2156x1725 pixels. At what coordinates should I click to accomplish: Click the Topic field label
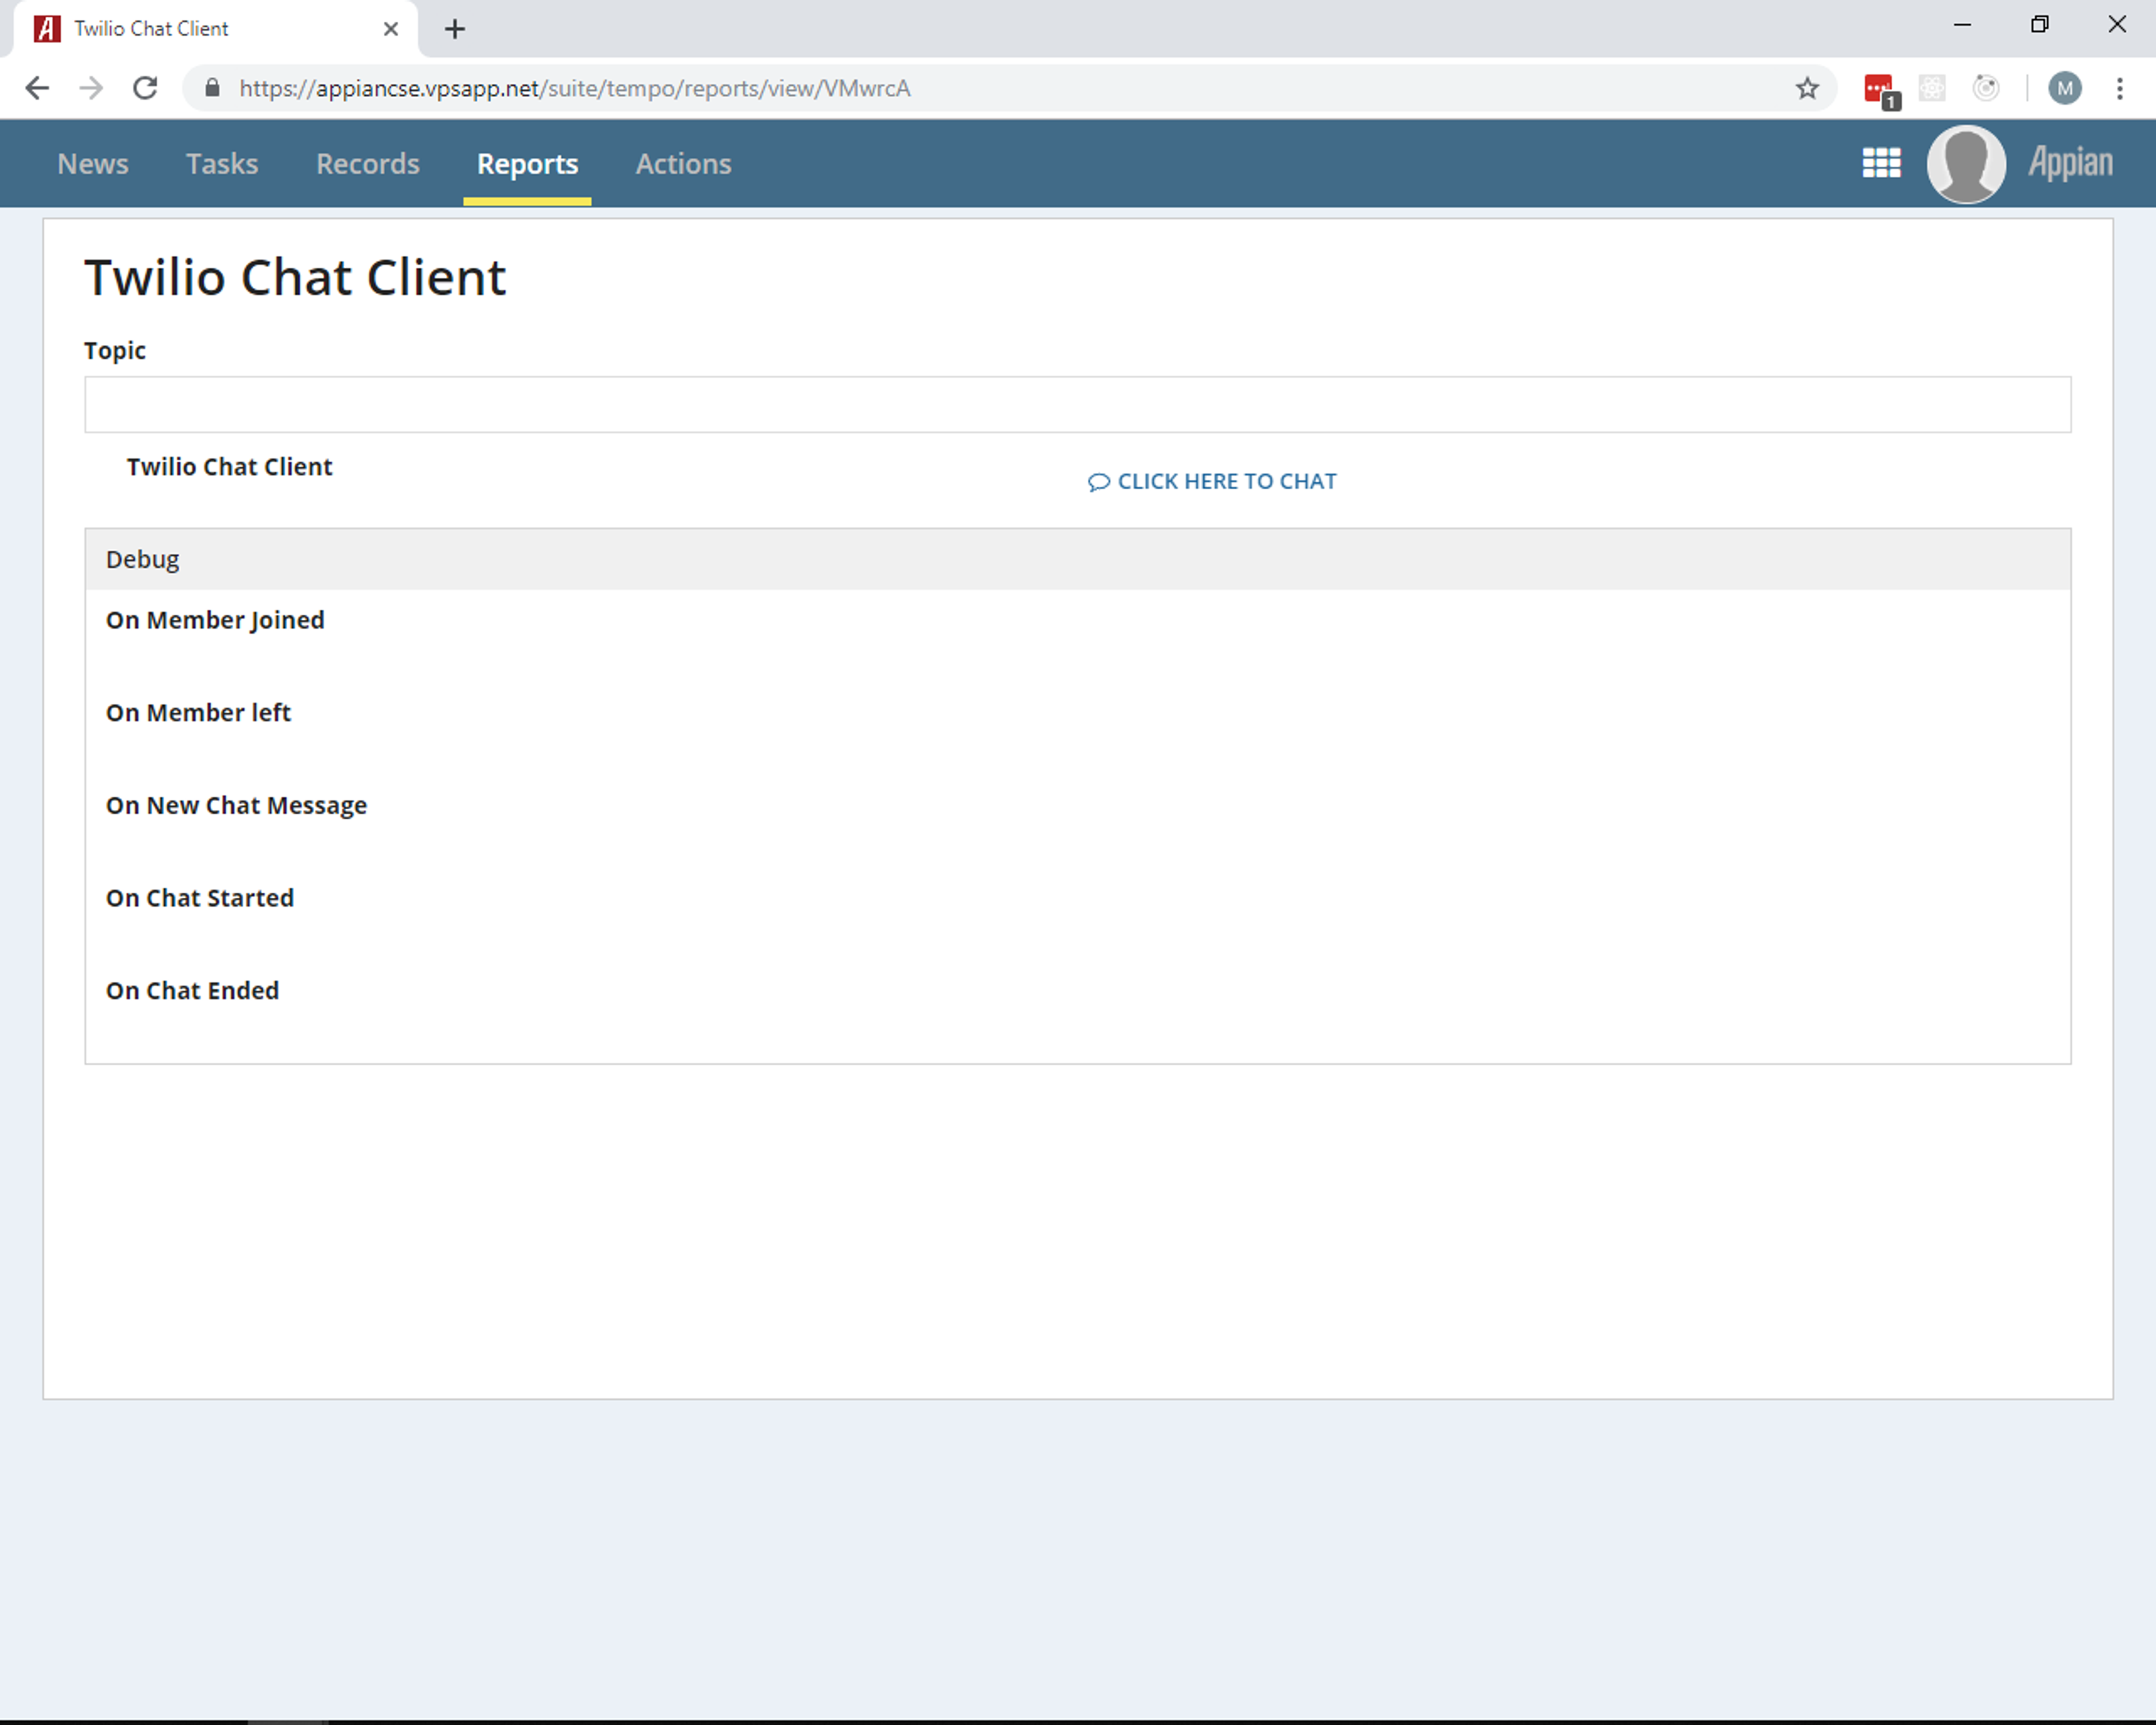[x=115, y=351]
